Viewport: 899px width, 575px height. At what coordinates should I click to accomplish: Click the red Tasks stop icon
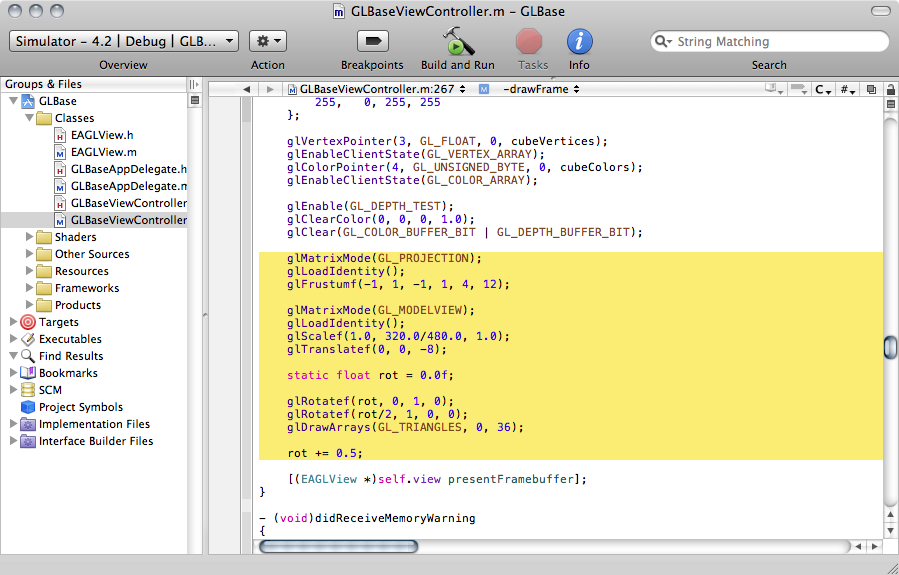529,41
